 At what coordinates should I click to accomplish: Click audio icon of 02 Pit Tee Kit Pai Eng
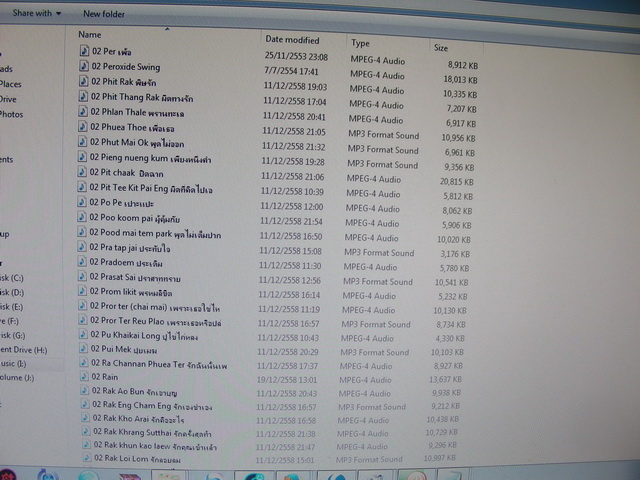pyautogui.click(x=82, y=187)
